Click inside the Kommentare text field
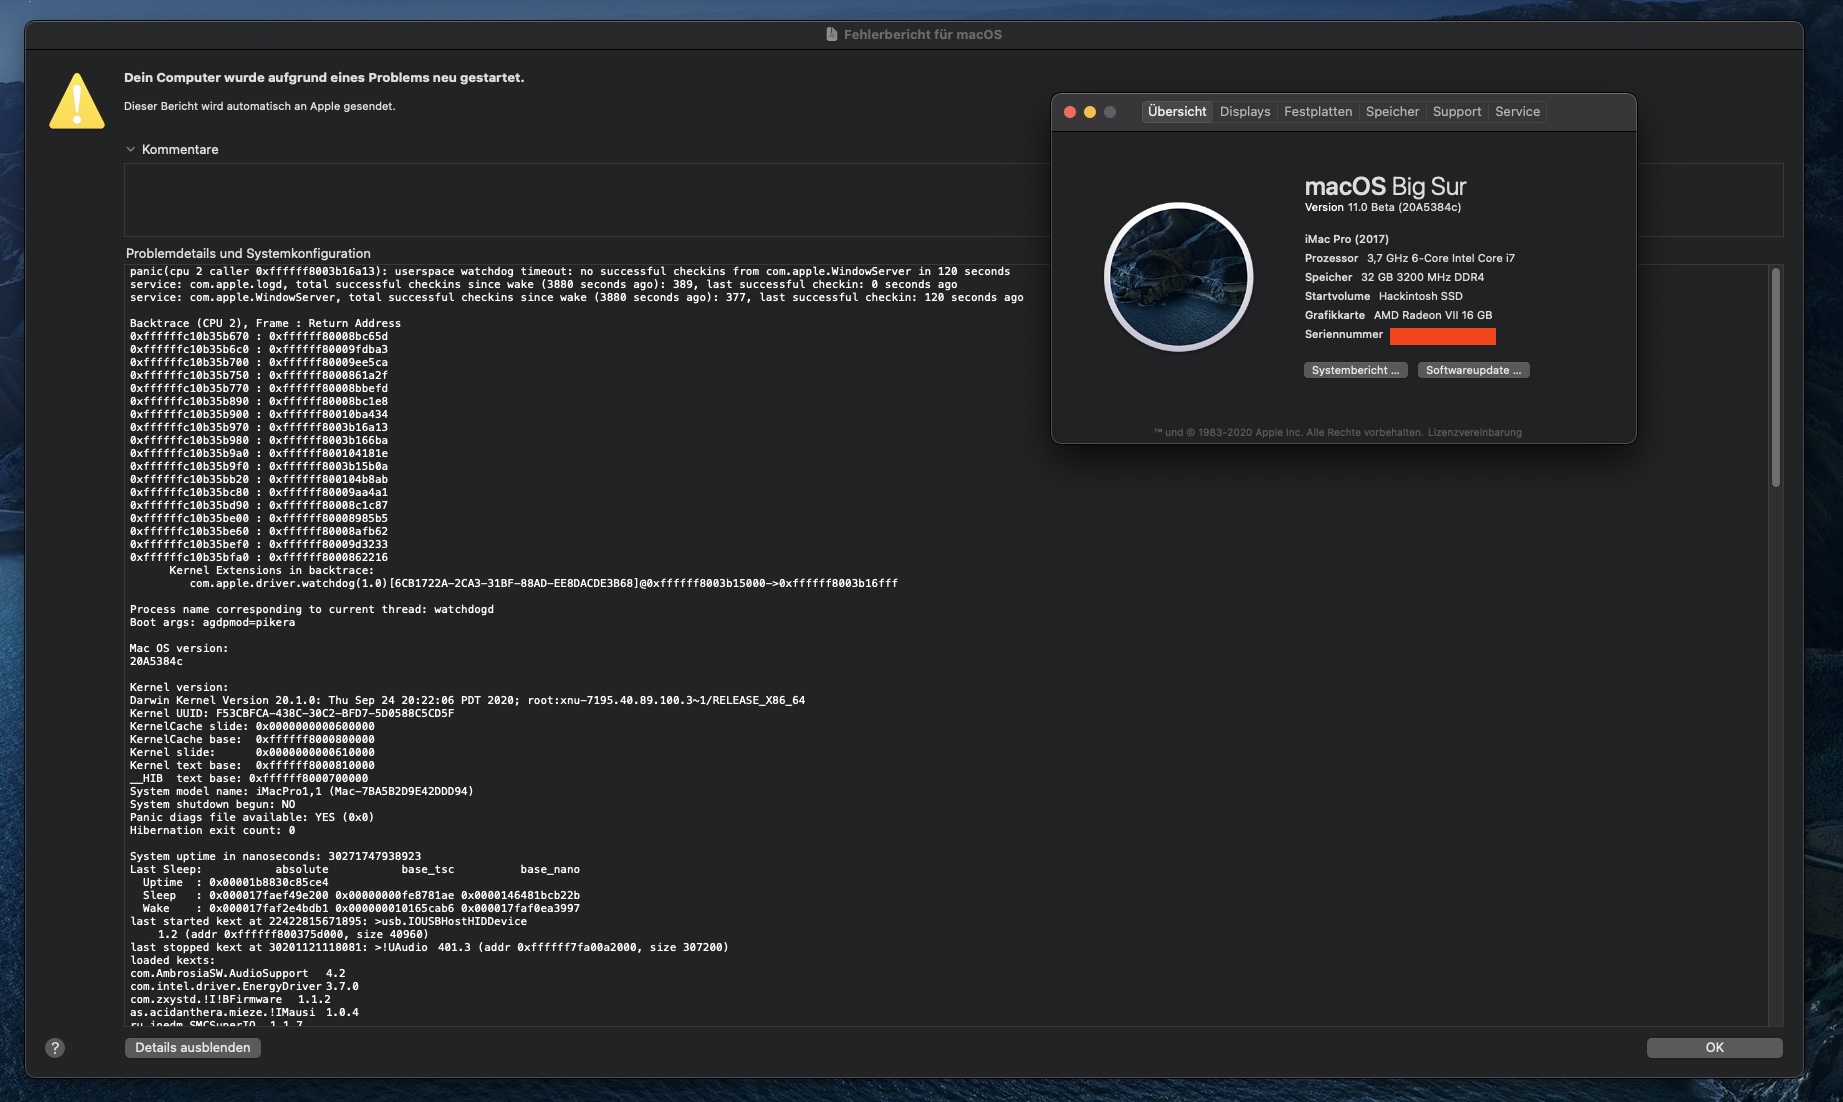This screenshot has height=1102, width=1843. coord(586,200)
